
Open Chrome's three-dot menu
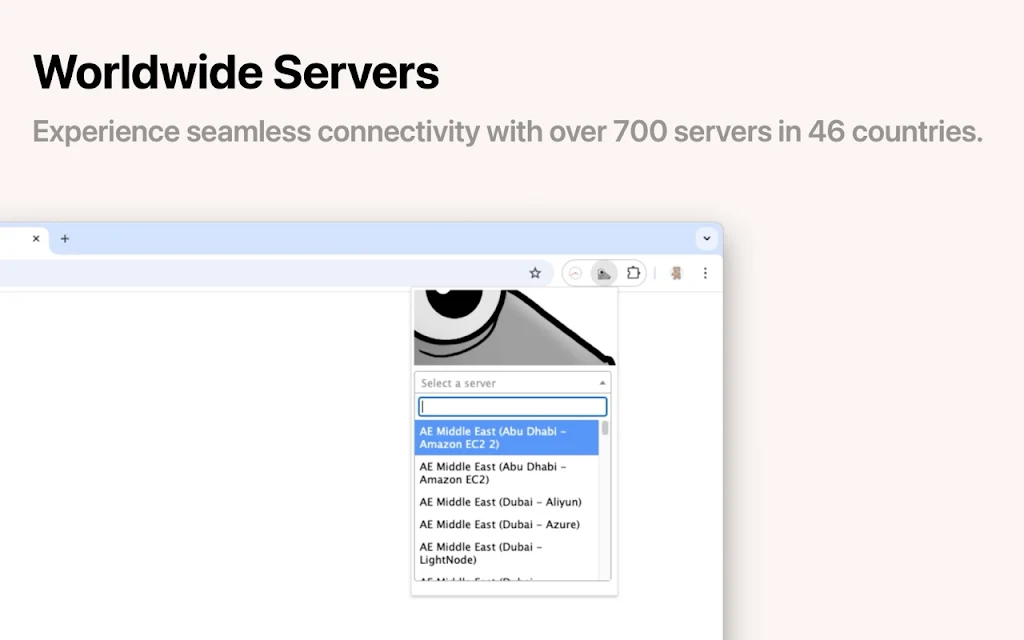(x=705, y=273)
